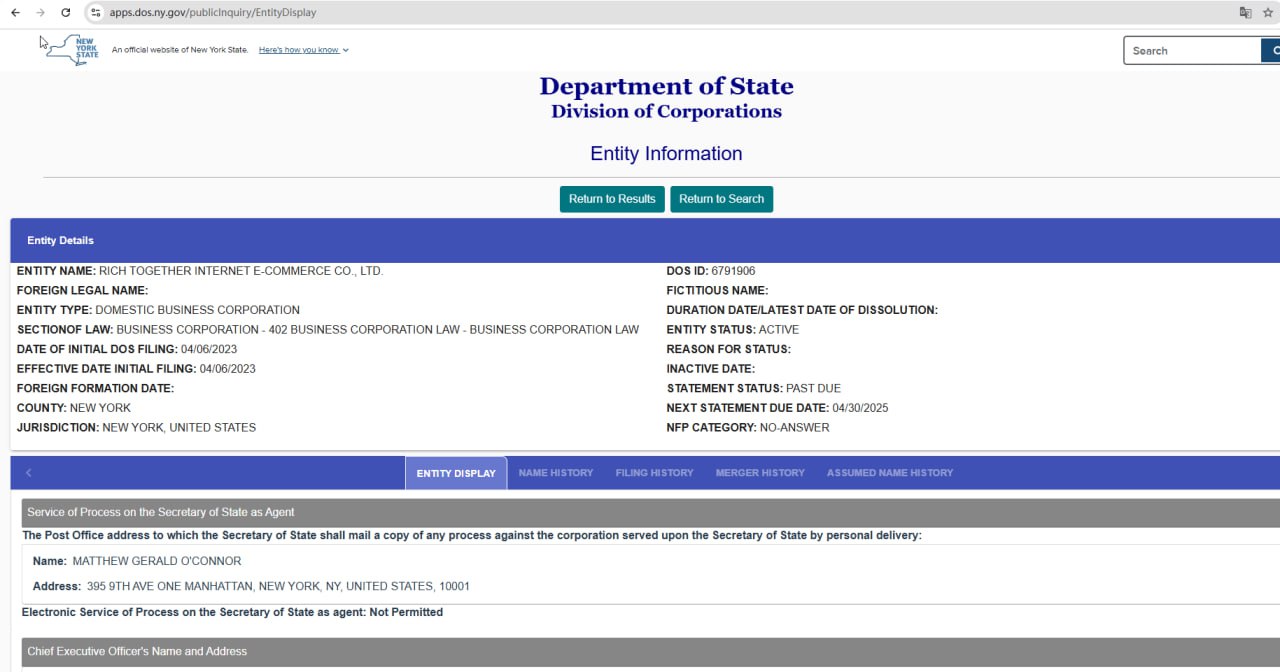1280x672 pixels.
Task: Click the New York State logo
Action: pyautogui.click(x=72, y=49)
